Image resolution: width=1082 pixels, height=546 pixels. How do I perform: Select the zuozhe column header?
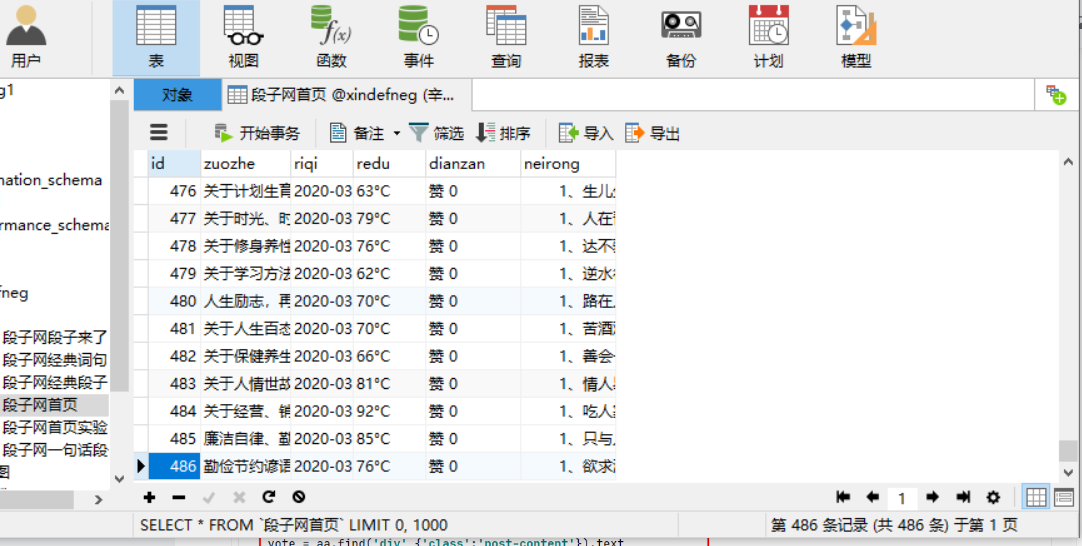(x=245, y=164)
